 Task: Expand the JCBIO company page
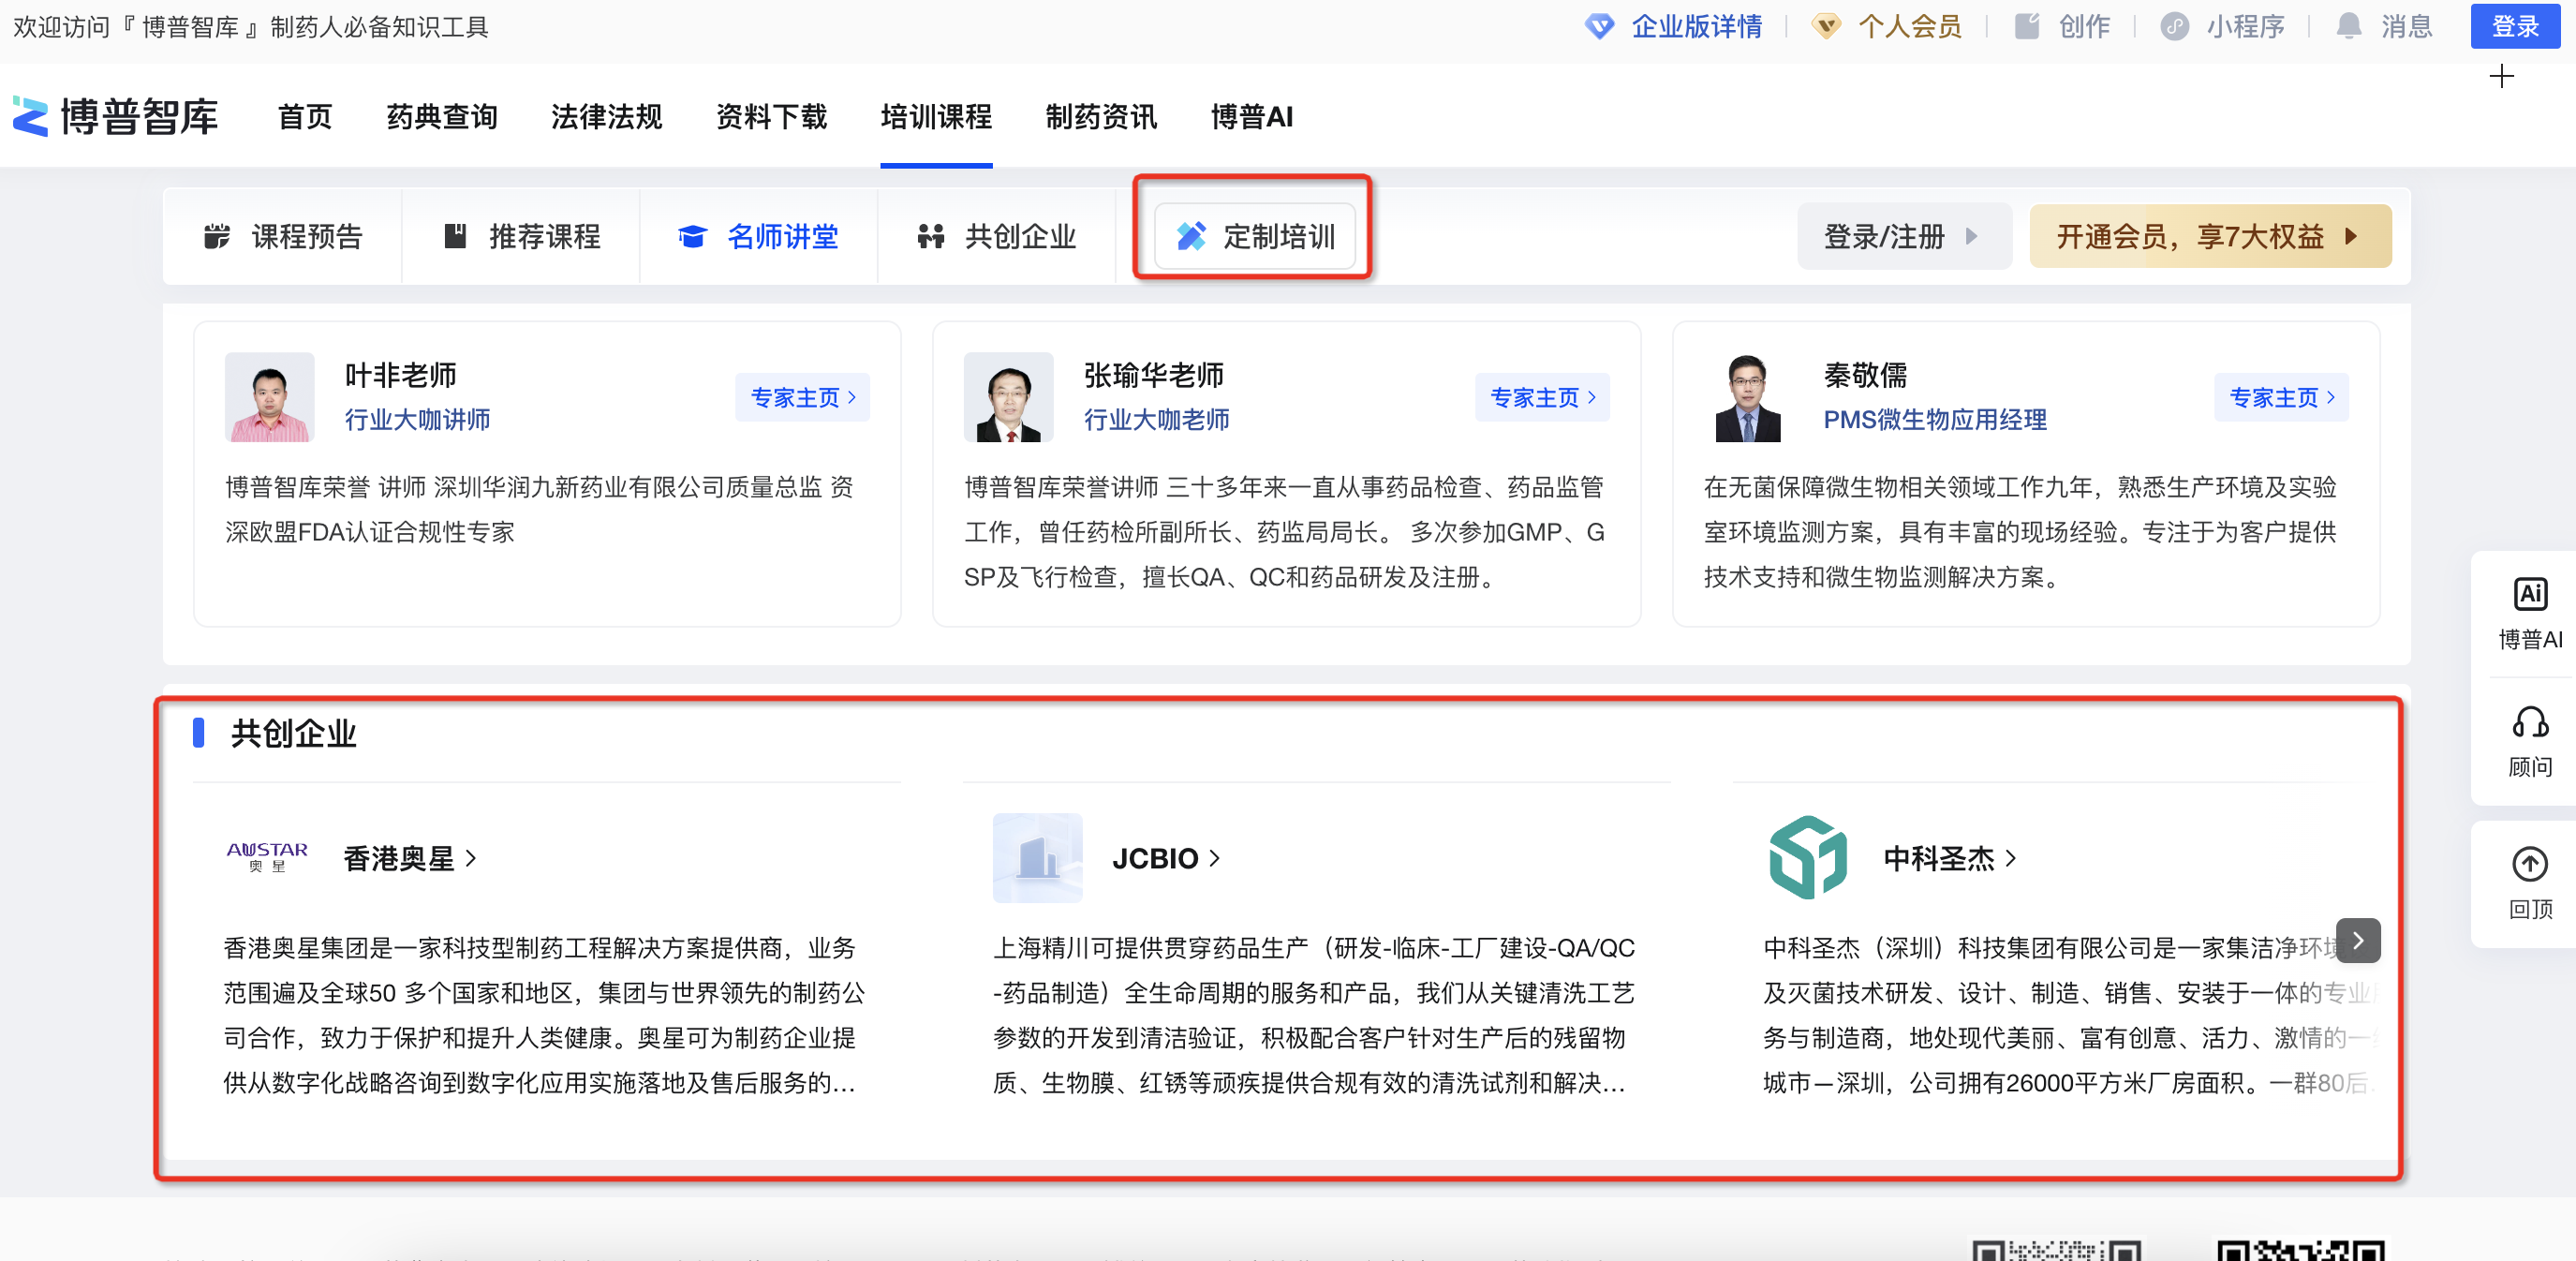1167,858
